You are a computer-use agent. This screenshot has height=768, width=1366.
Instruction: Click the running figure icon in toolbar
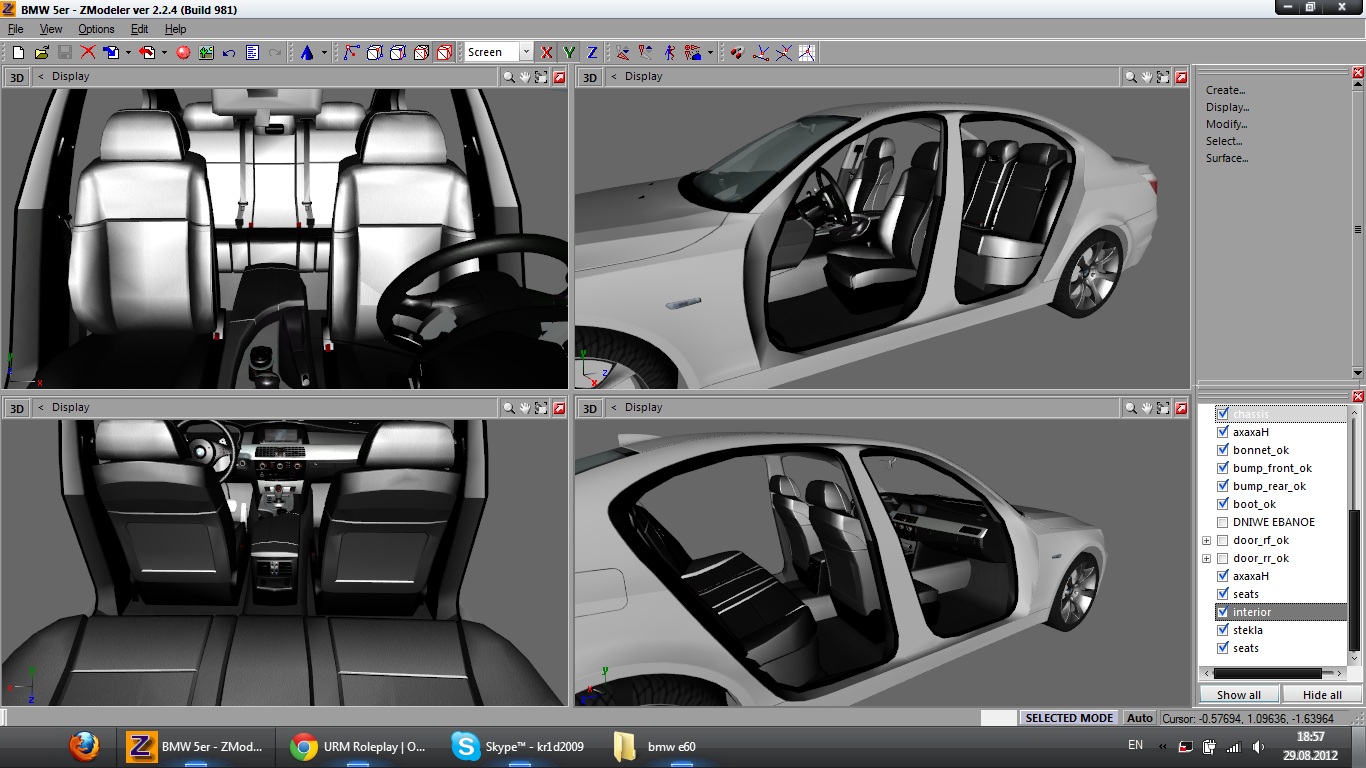[x=669, y=52]
